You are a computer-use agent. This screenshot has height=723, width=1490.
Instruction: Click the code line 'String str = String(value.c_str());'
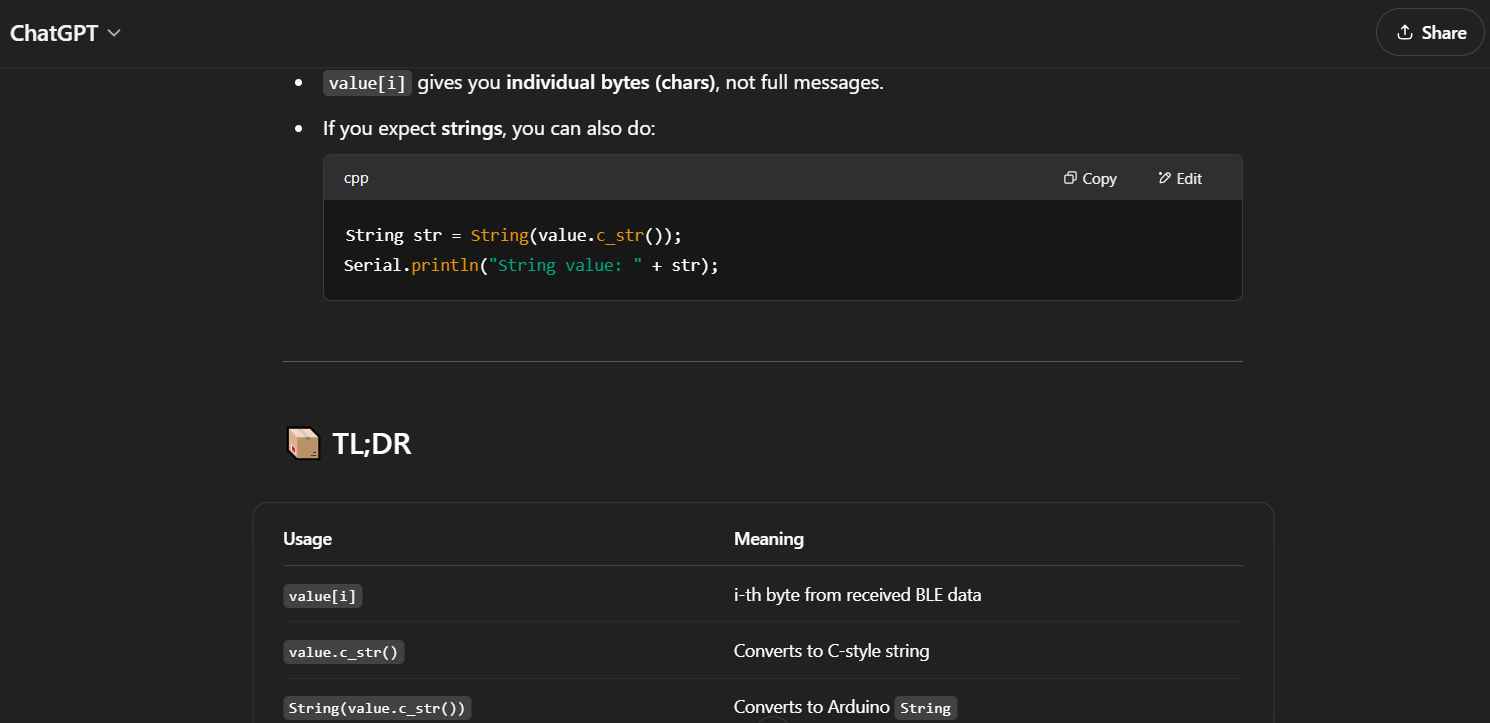[x=513, y=236]
